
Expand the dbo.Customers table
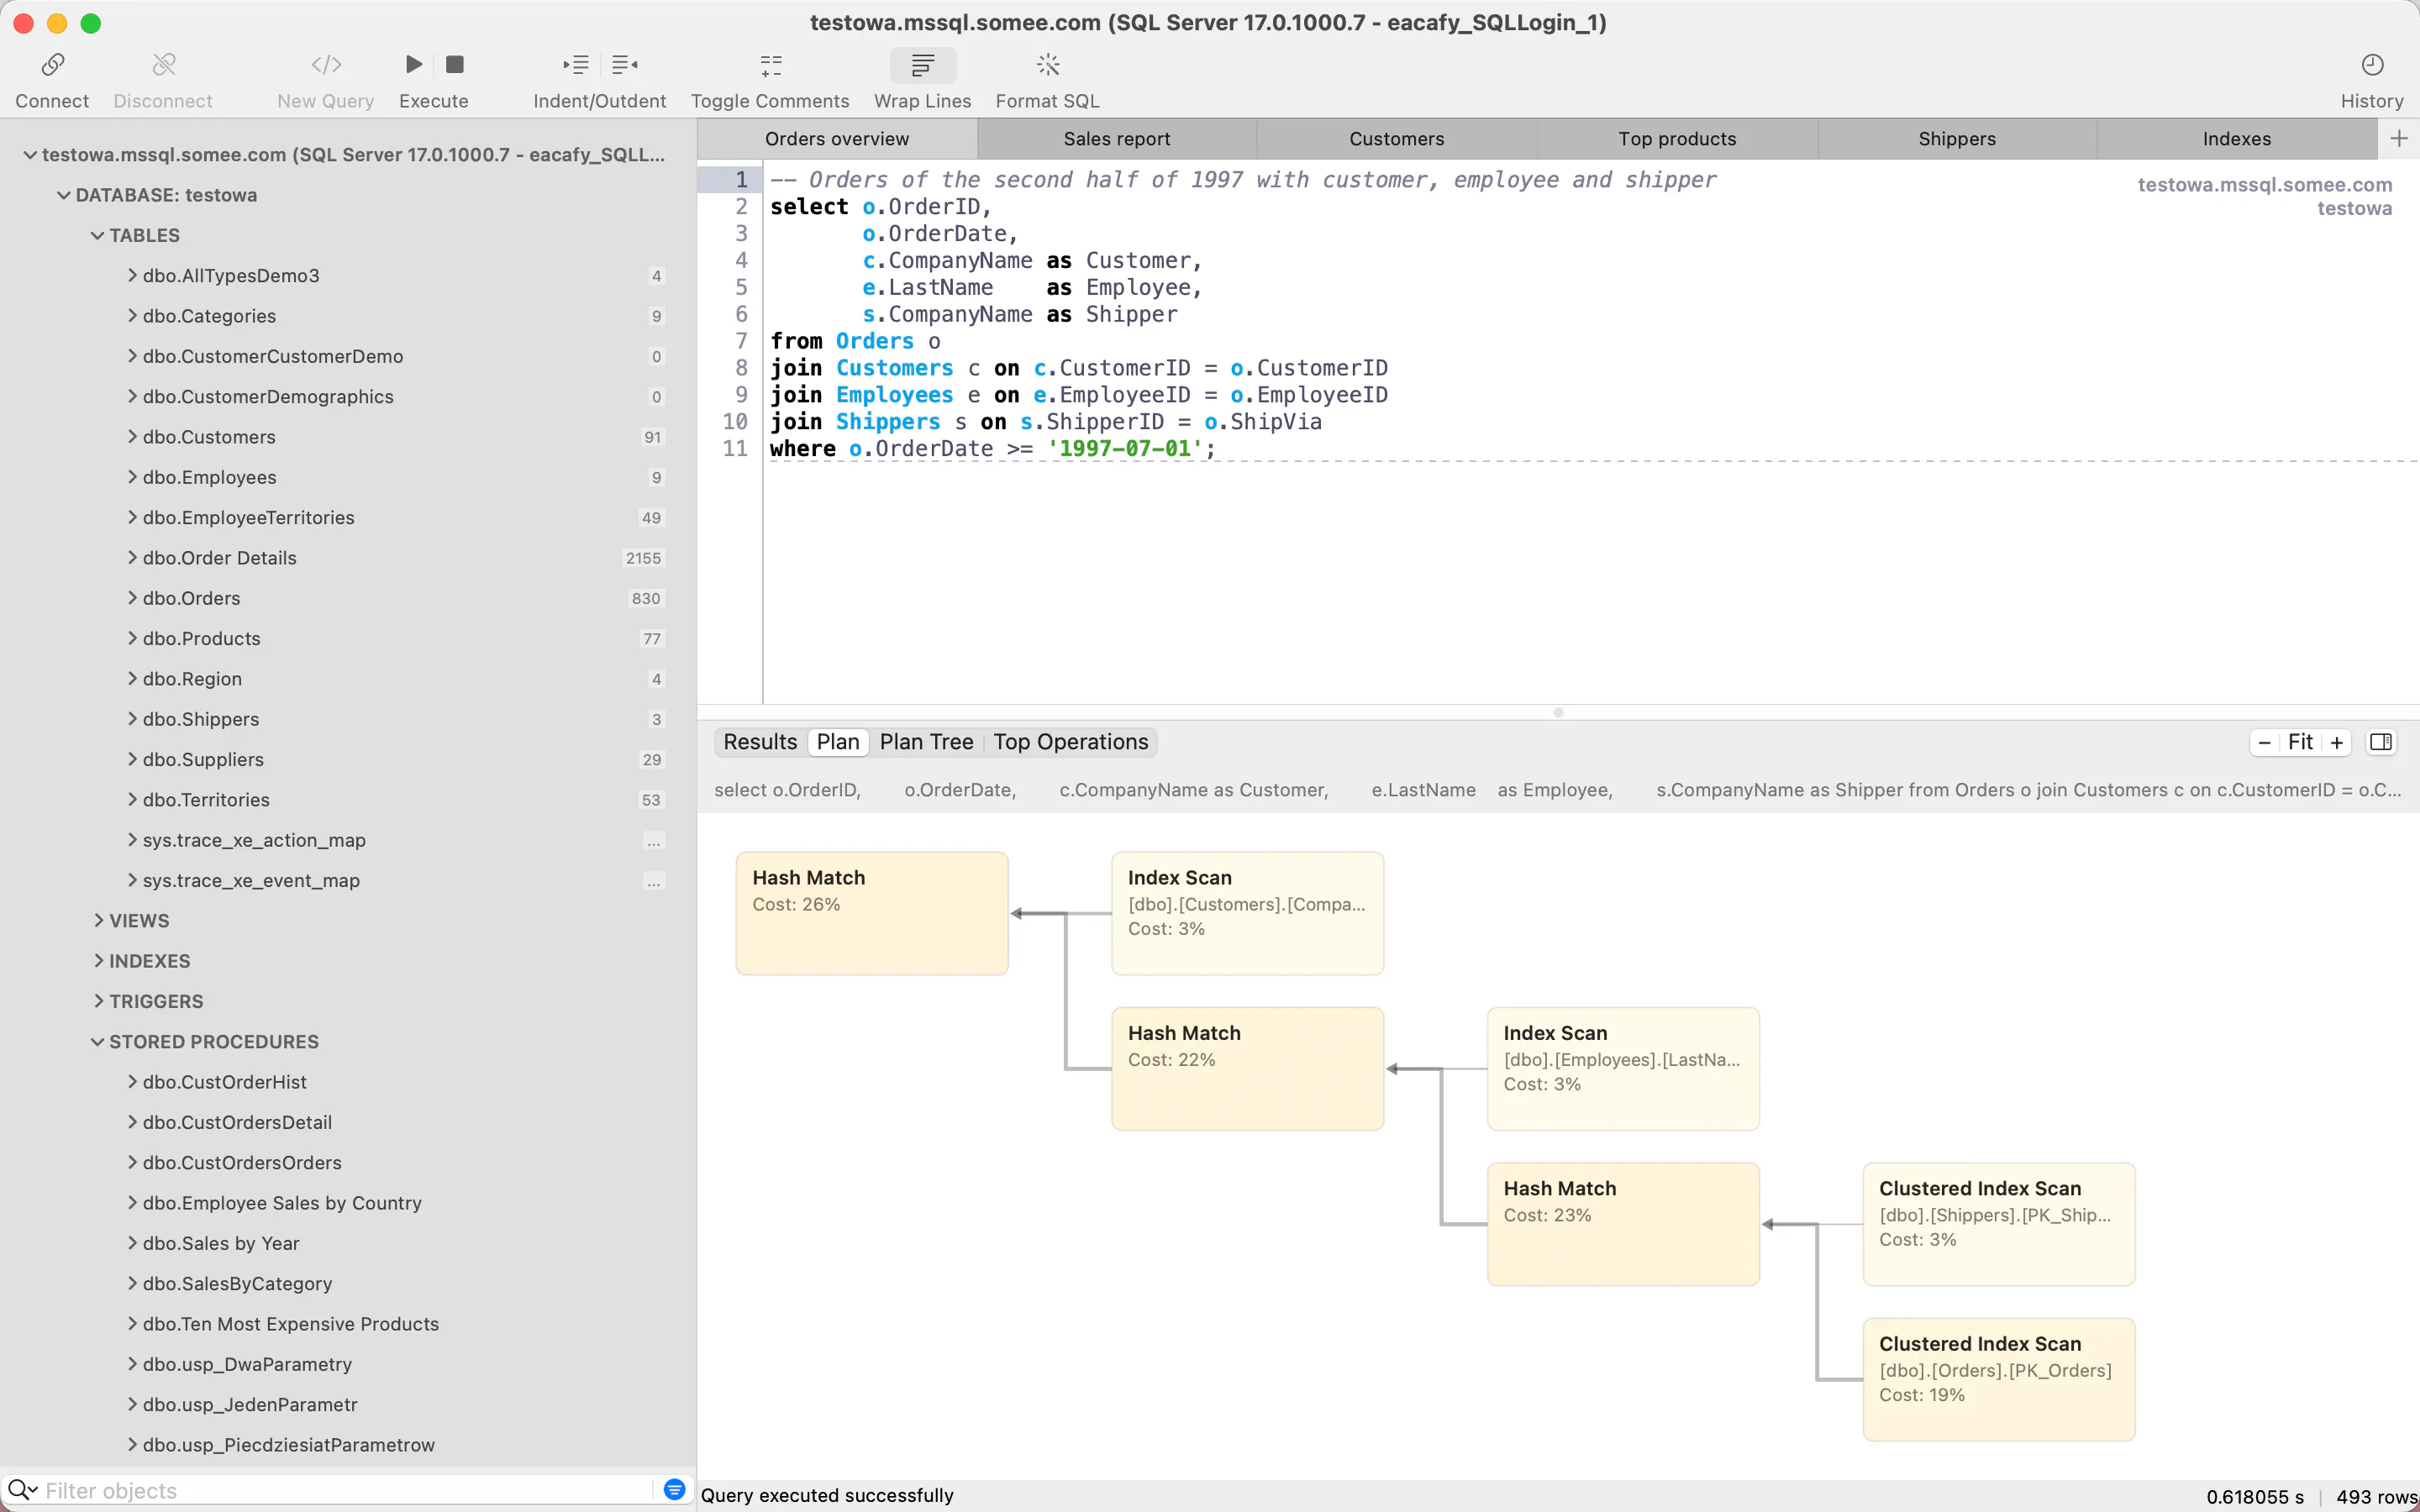[132, 437]
